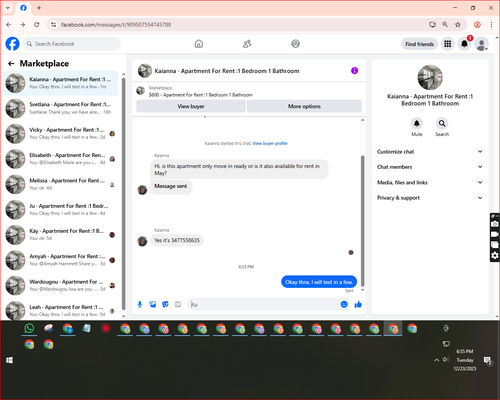Click the Marketplace listing $600 title
The width and height of the screenshot is (500, 400).
pyautogui.click(x=200, y=95)
